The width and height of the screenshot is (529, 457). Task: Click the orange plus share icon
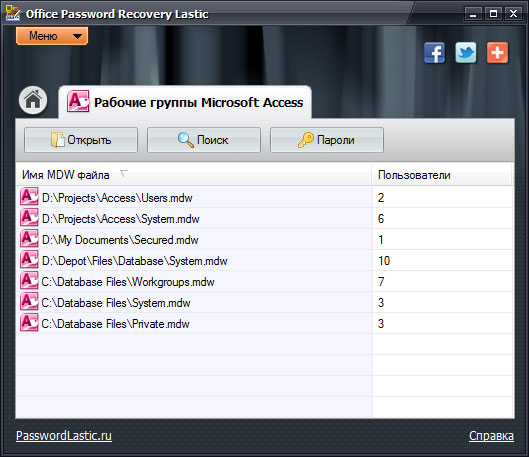(x=497, y=53)
